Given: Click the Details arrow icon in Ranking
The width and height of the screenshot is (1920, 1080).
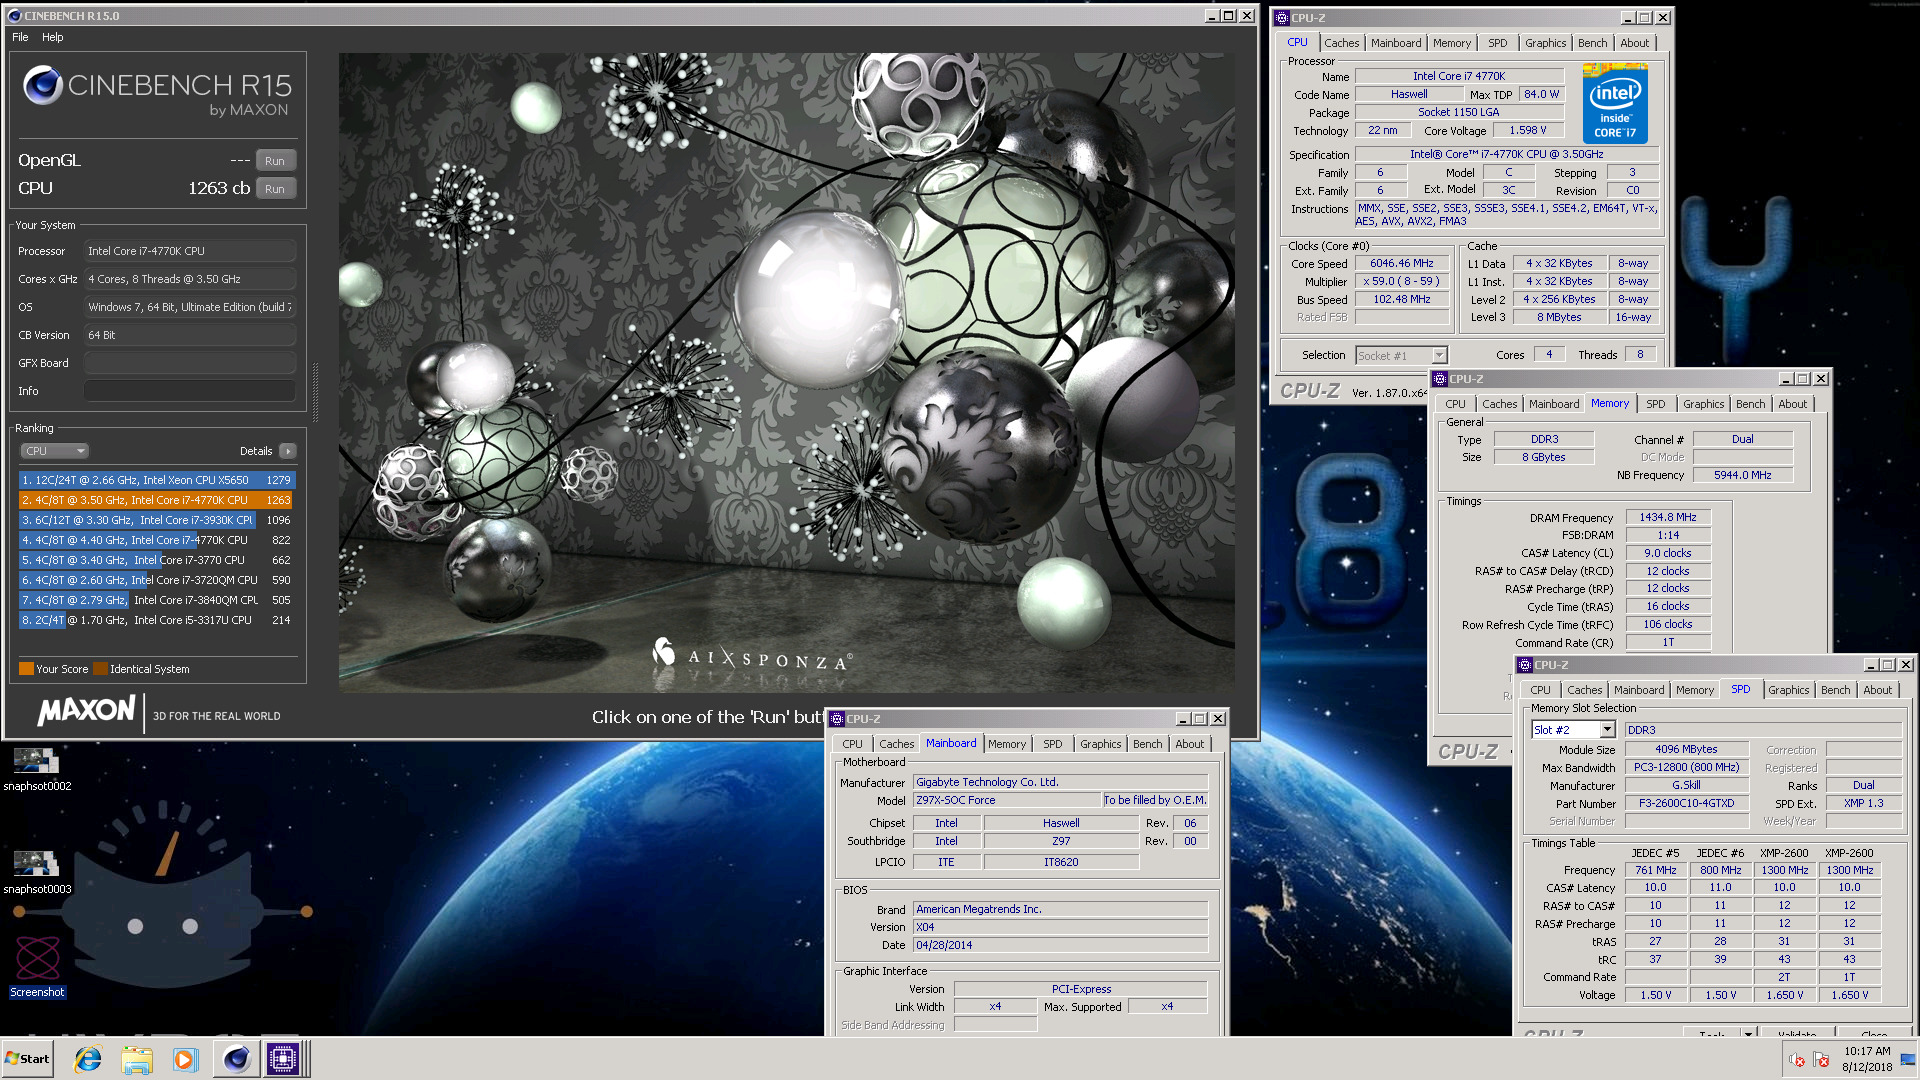Looking at the screenshot, I should pyautogui.click(x=288, y=451).
